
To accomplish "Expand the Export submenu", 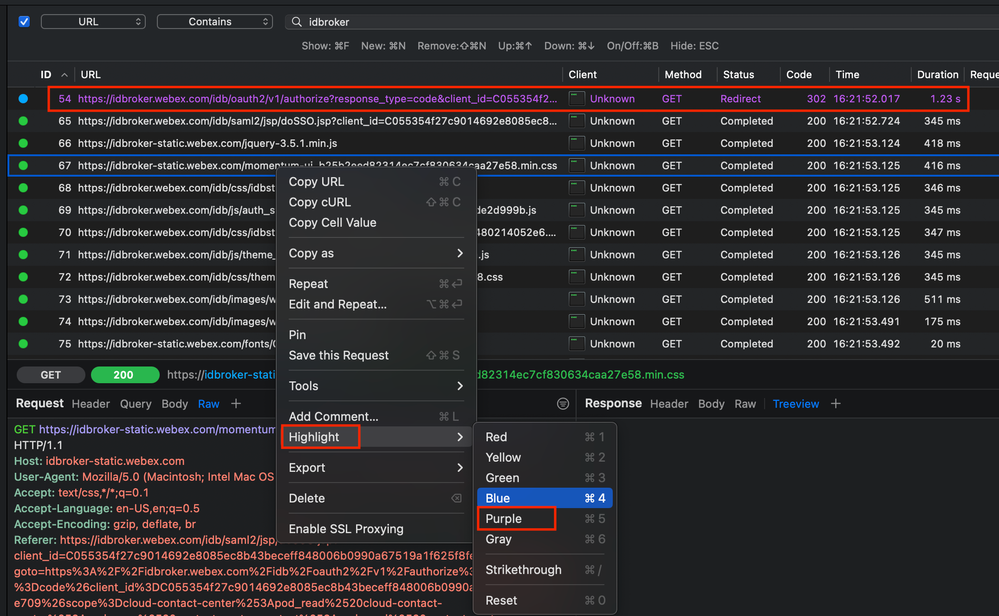I will (376, 468).
